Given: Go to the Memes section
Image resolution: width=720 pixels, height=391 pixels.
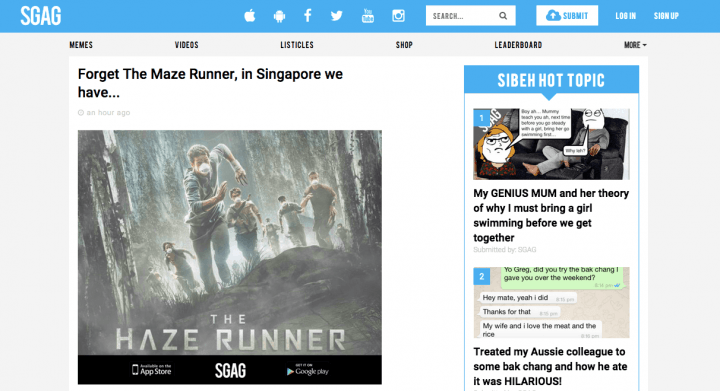Looking at the screenshot, I should click(81, 45).
